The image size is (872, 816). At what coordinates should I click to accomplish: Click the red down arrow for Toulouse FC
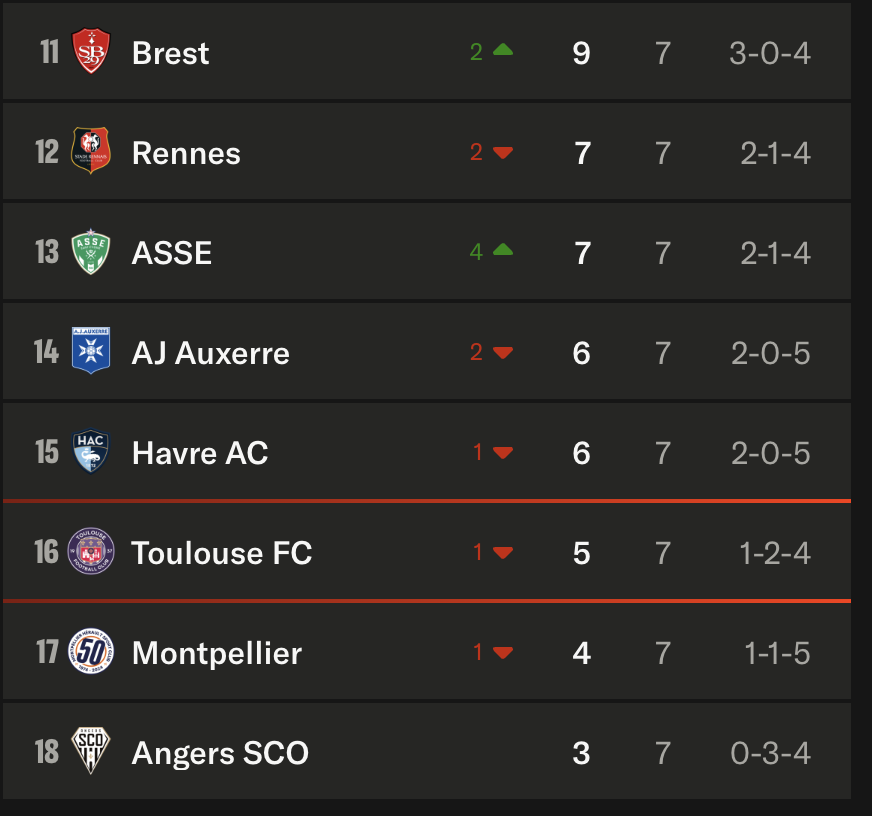(503, 552)
